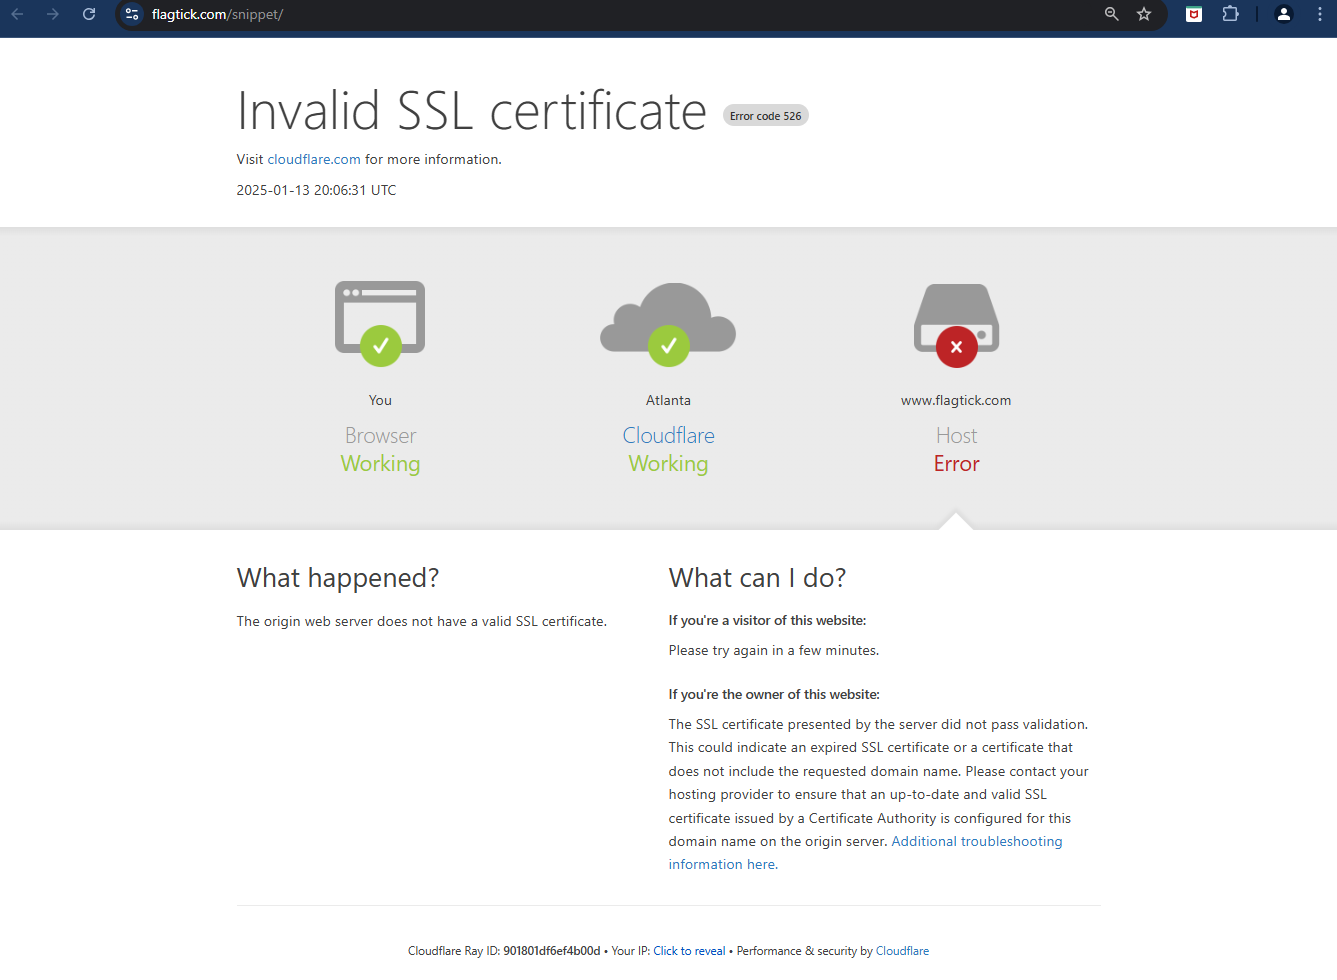Click the Cloudflare link in the footer
This screenshot has height=980, width=1337.
(901, 950)
